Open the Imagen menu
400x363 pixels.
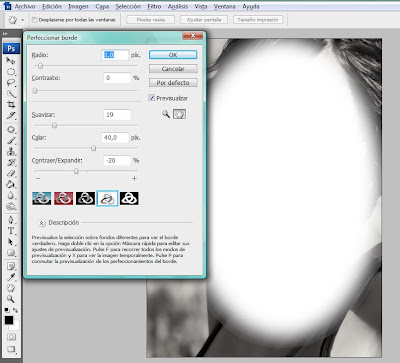[78, 6]
